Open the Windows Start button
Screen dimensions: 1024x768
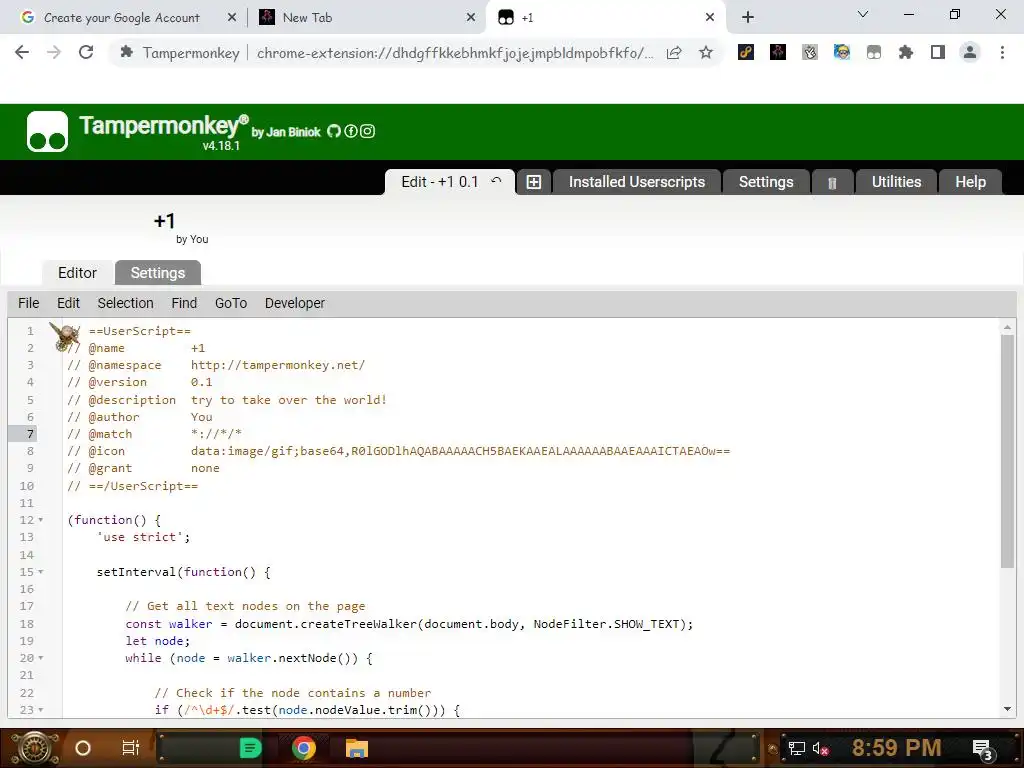point(35,748)
